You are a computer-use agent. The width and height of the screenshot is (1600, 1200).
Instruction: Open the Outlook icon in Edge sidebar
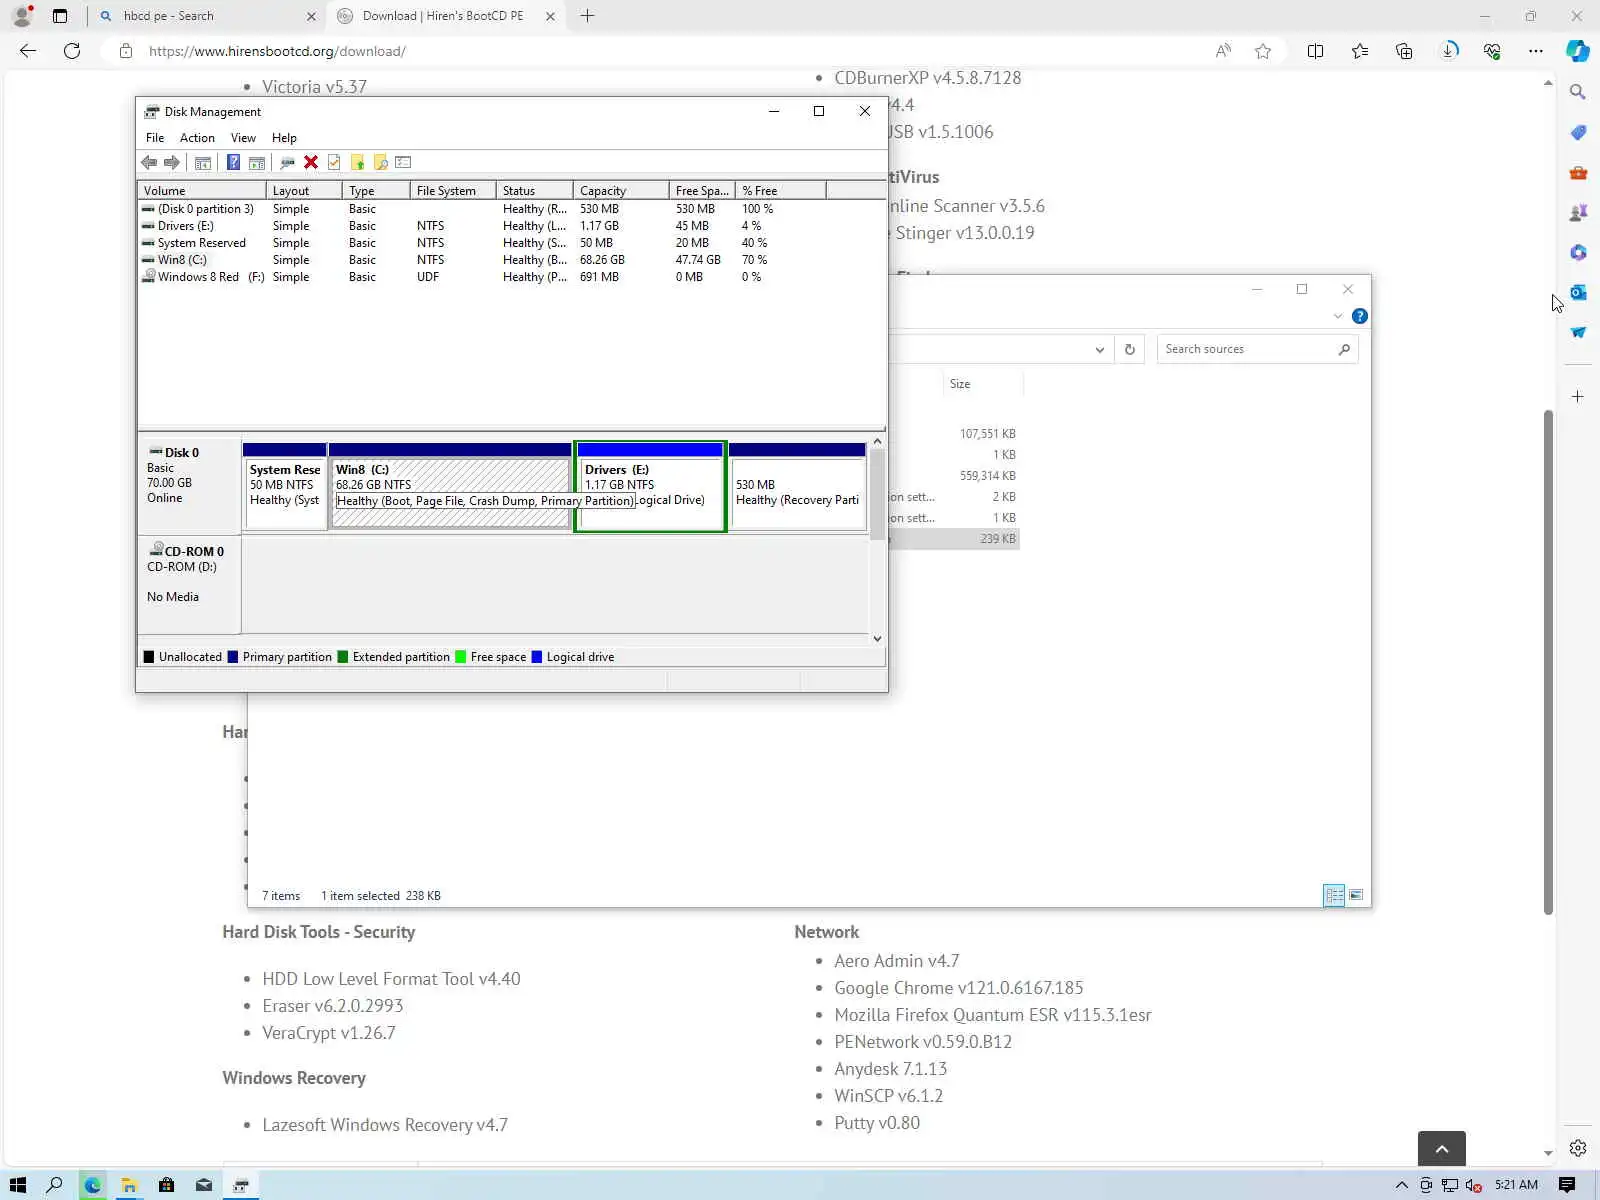[1578, 292]
